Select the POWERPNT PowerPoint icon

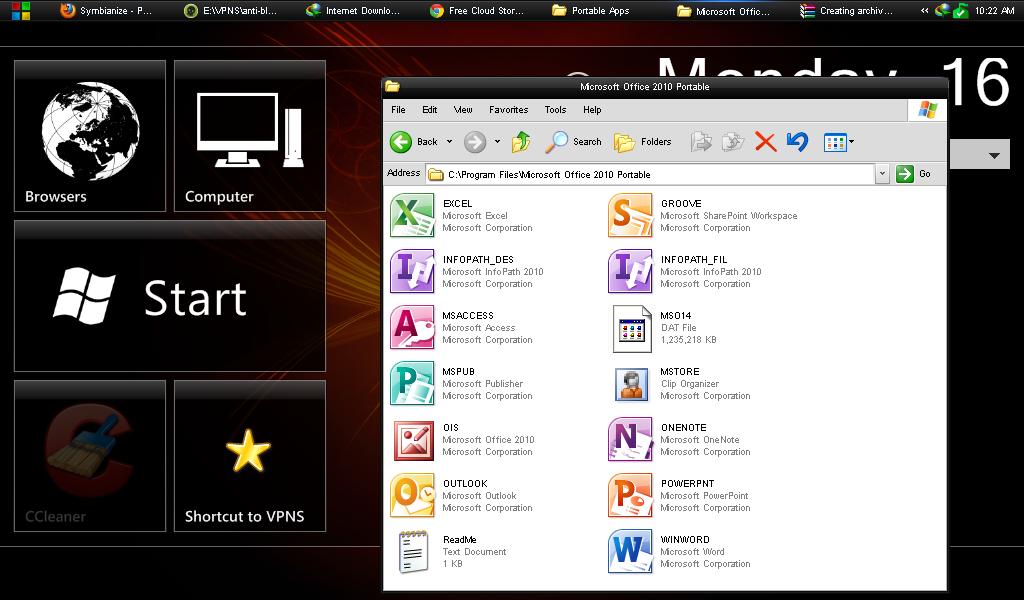pyautogui.click(x=630, y=496)
